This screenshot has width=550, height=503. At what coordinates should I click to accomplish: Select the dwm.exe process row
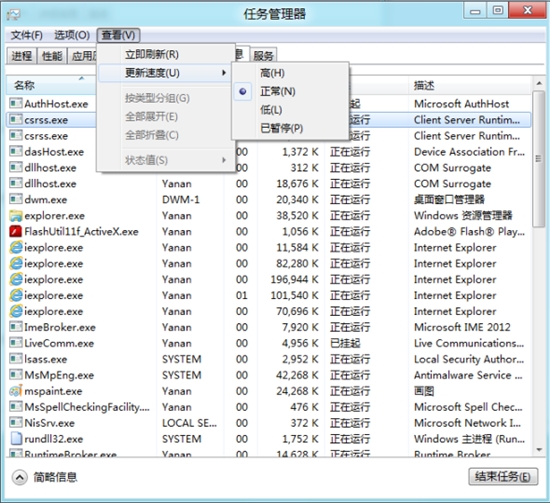[269, 199]
